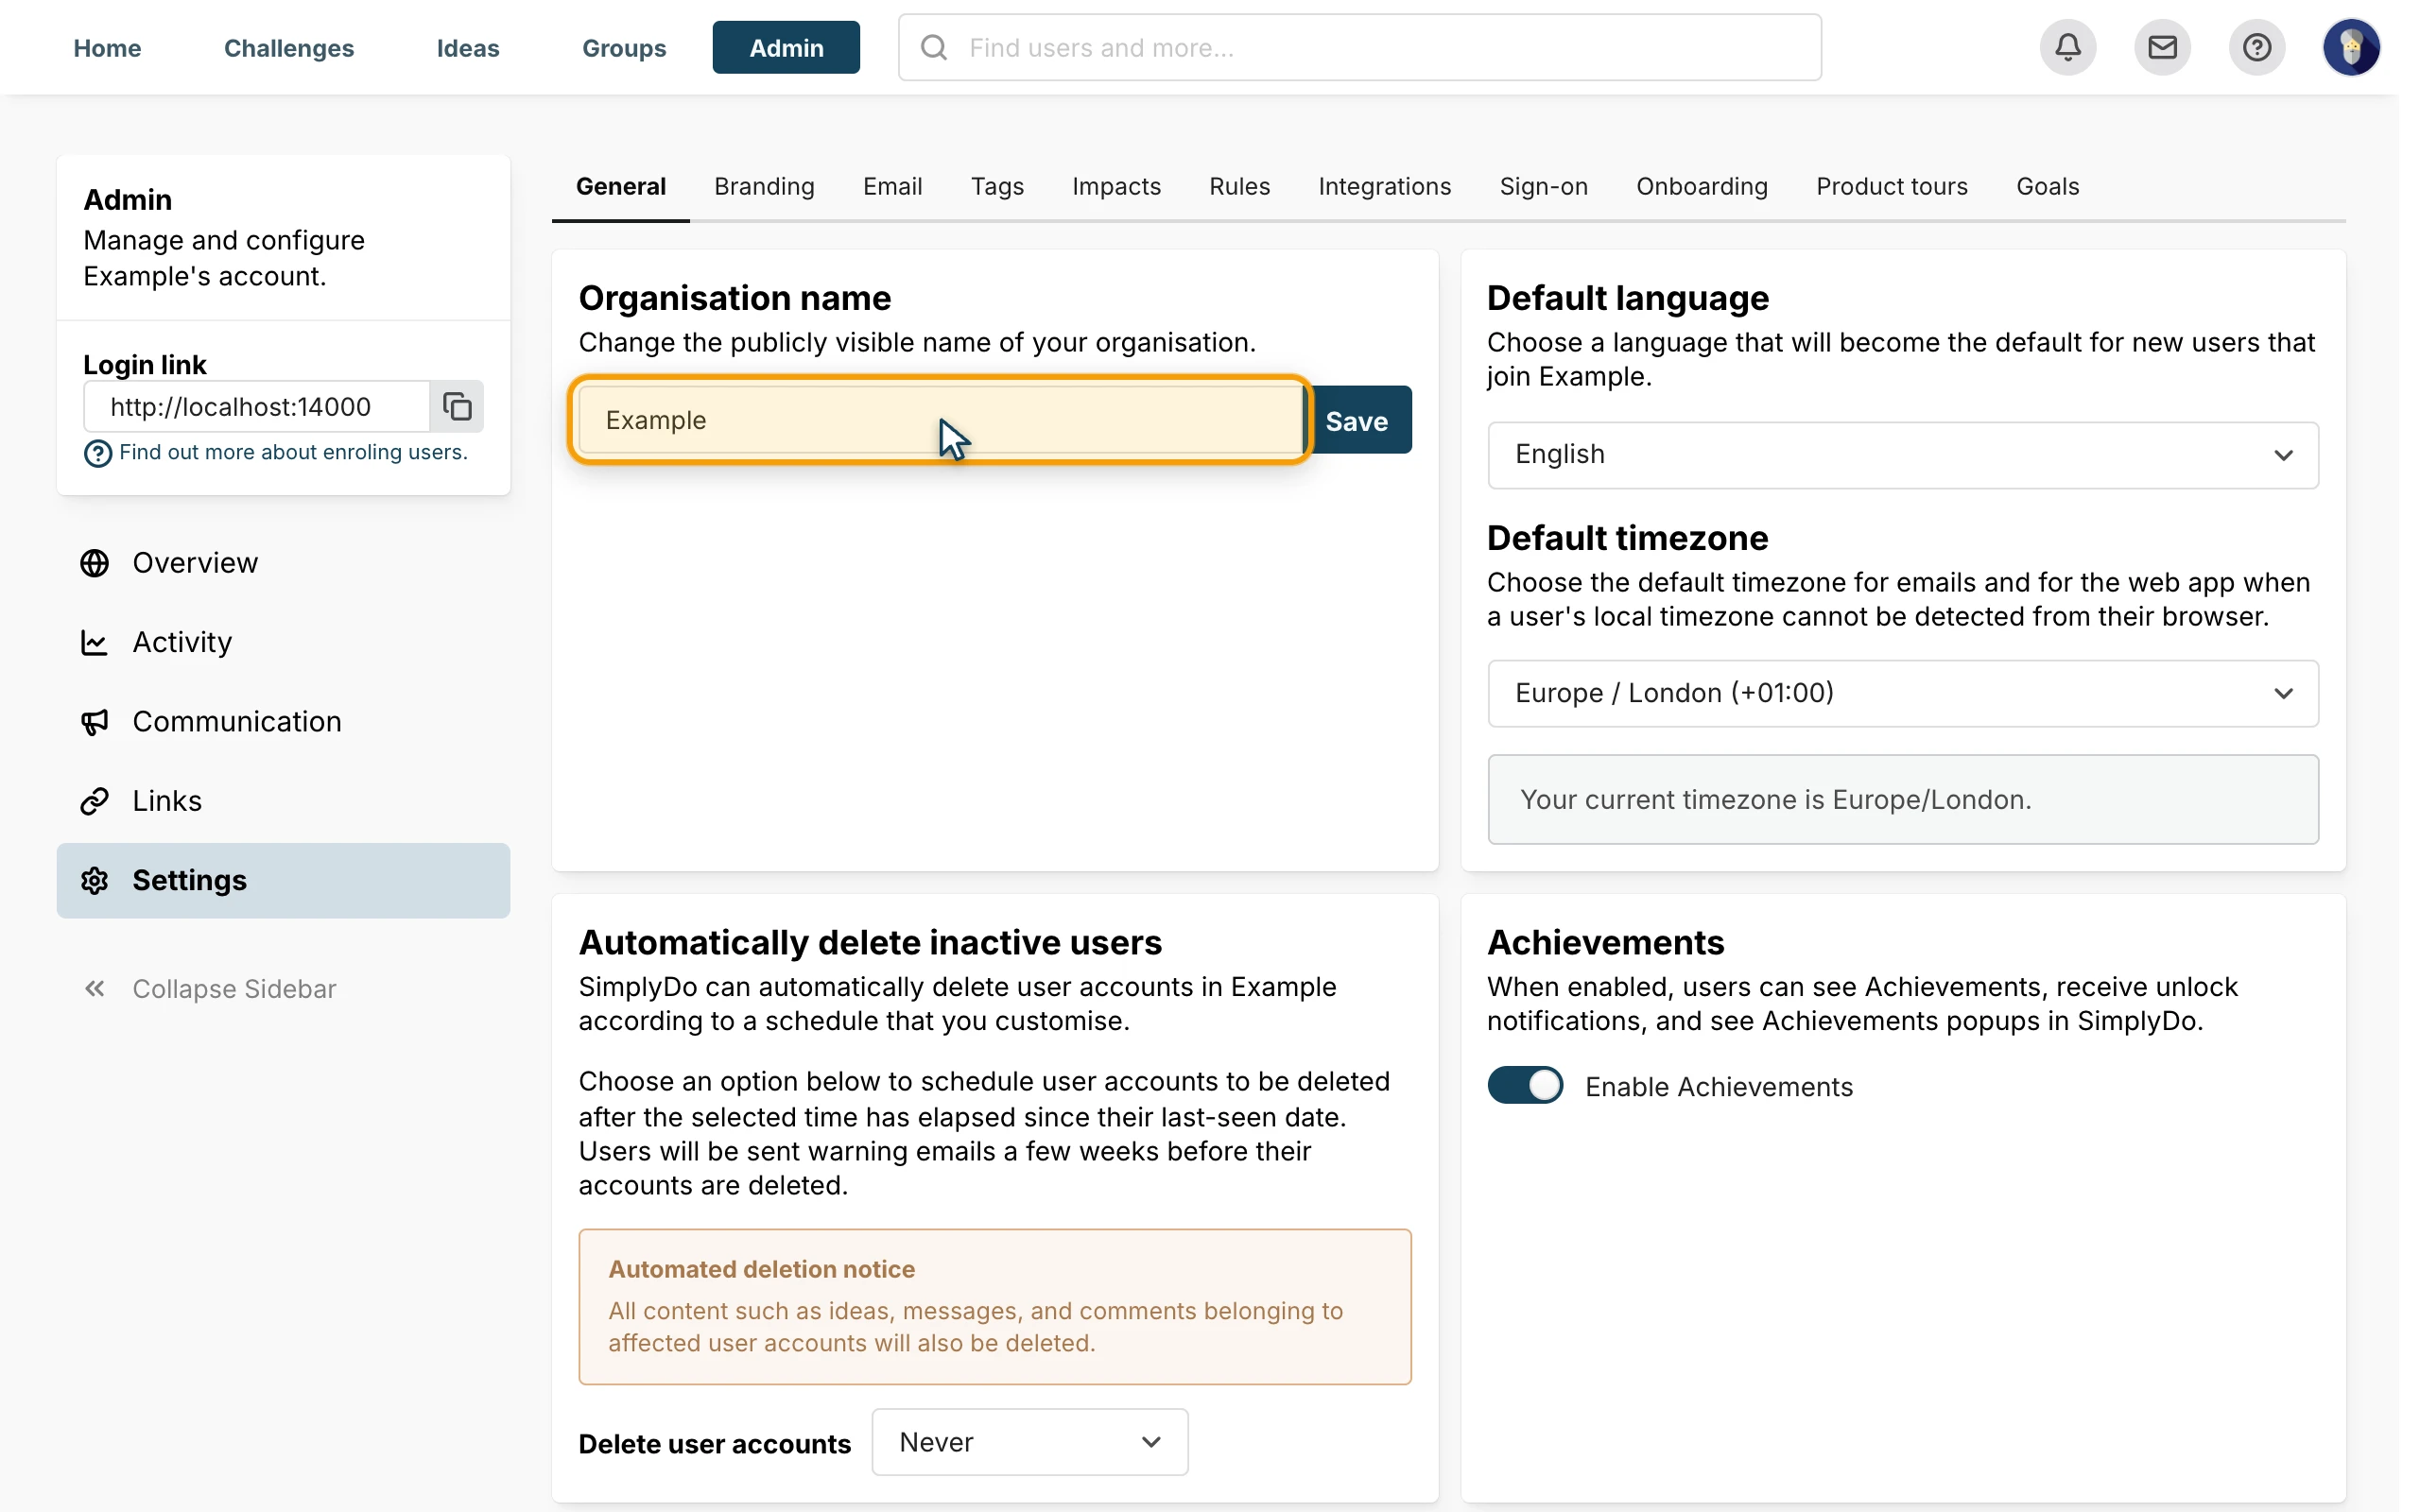Open the Goals tab
The image size is (2420, 1512).
[x=2047, y=186]
